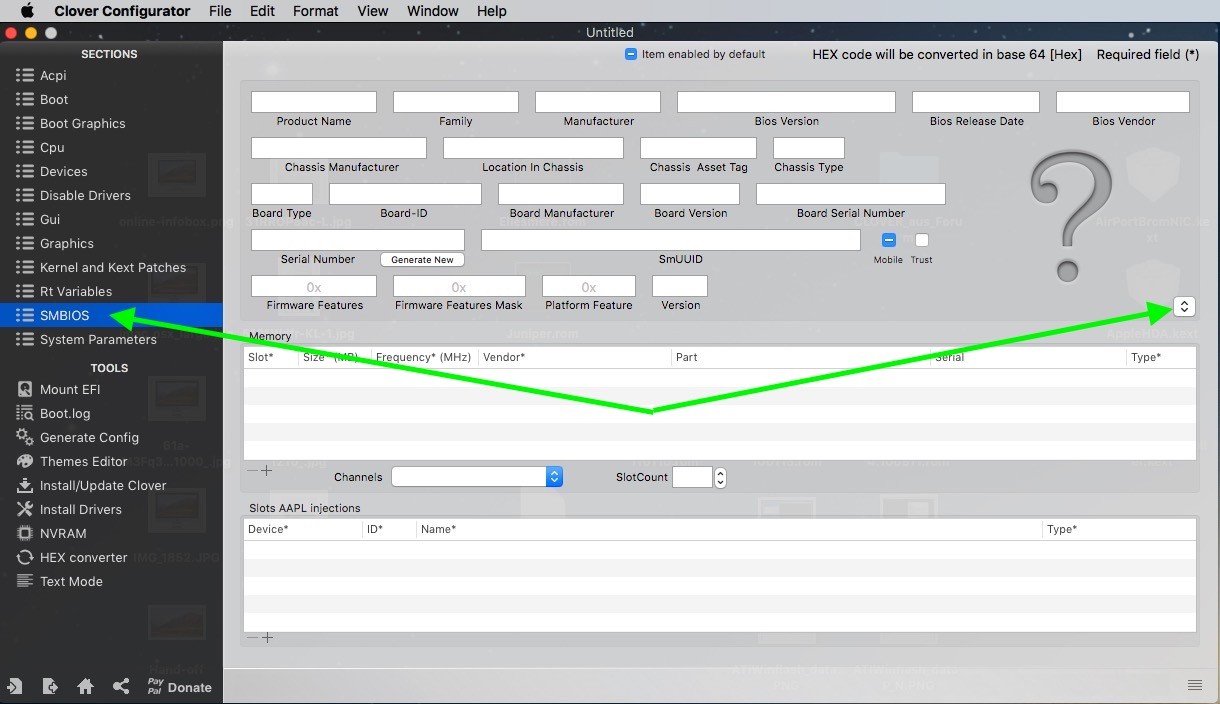Viewport: 1220px width, 704px height.
Task: Click the Platform Feature field
Action: coord(589,286)
